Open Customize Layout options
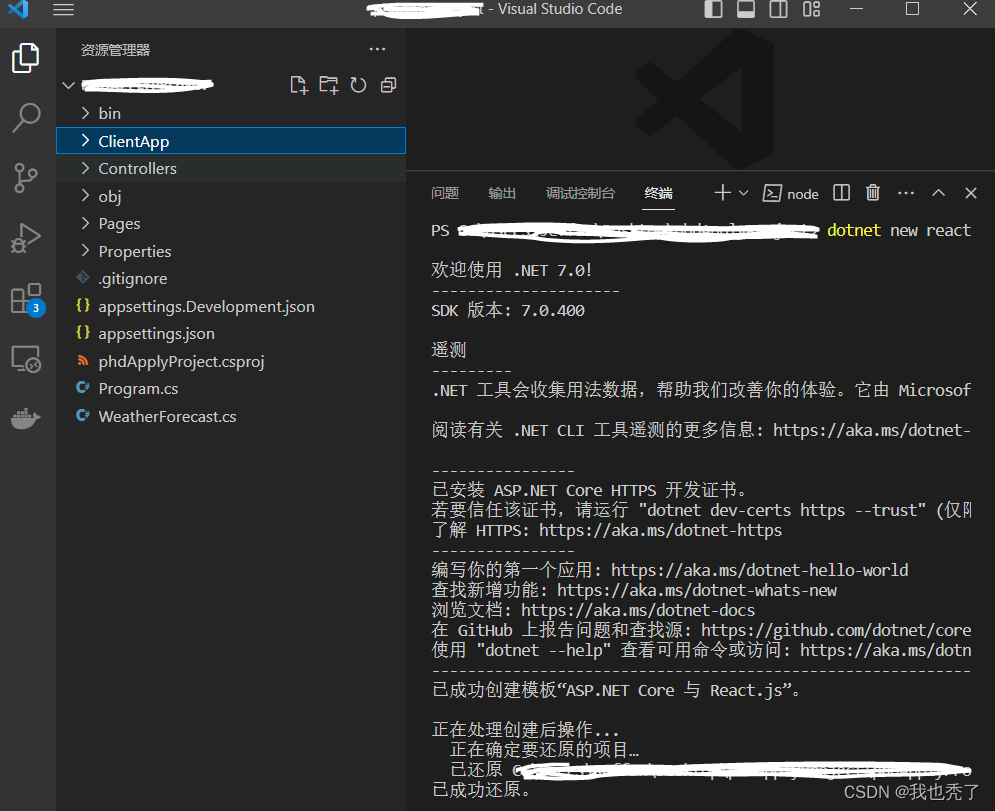 coord(812,9)
